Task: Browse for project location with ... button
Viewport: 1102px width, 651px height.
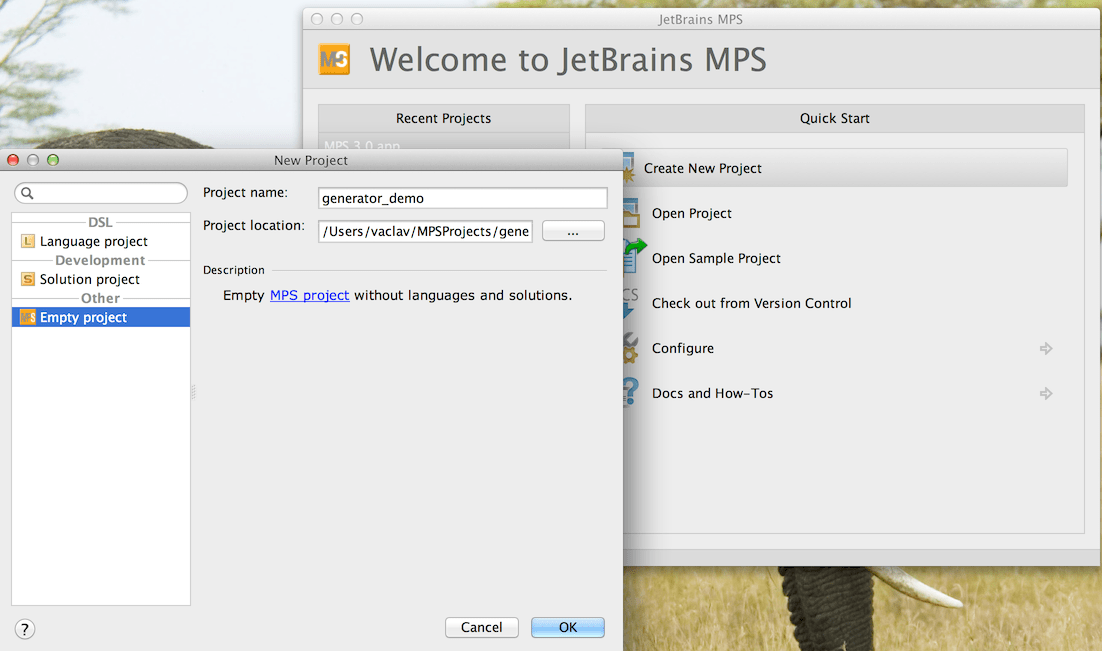Action: click(573, 231)
